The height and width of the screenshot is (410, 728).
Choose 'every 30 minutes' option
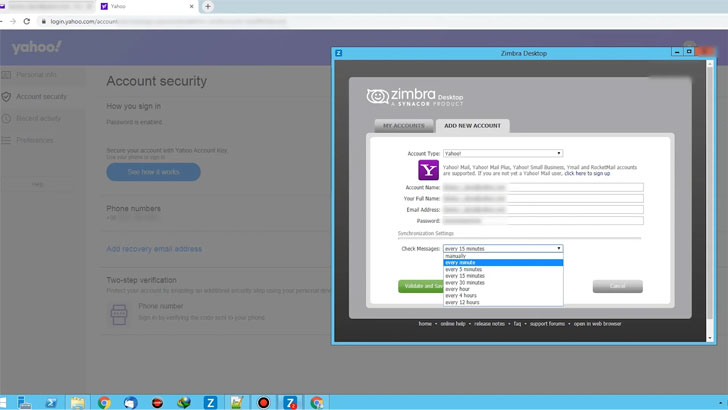tap(503, 282)
